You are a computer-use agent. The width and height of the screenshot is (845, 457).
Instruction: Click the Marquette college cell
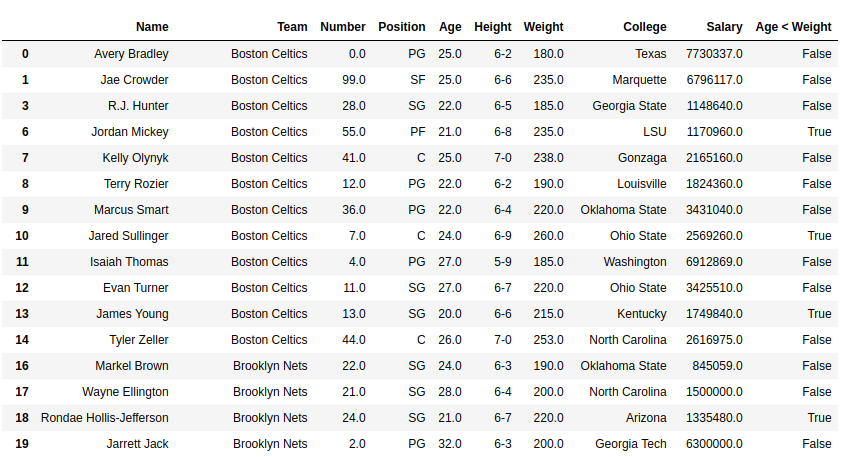(635, 79)
